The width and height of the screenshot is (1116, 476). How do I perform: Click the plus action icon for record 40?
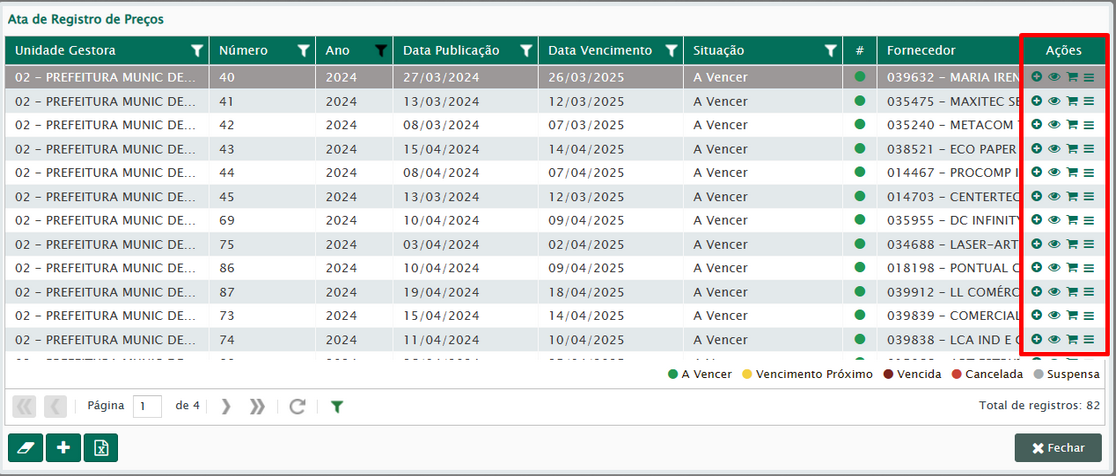1037,76
